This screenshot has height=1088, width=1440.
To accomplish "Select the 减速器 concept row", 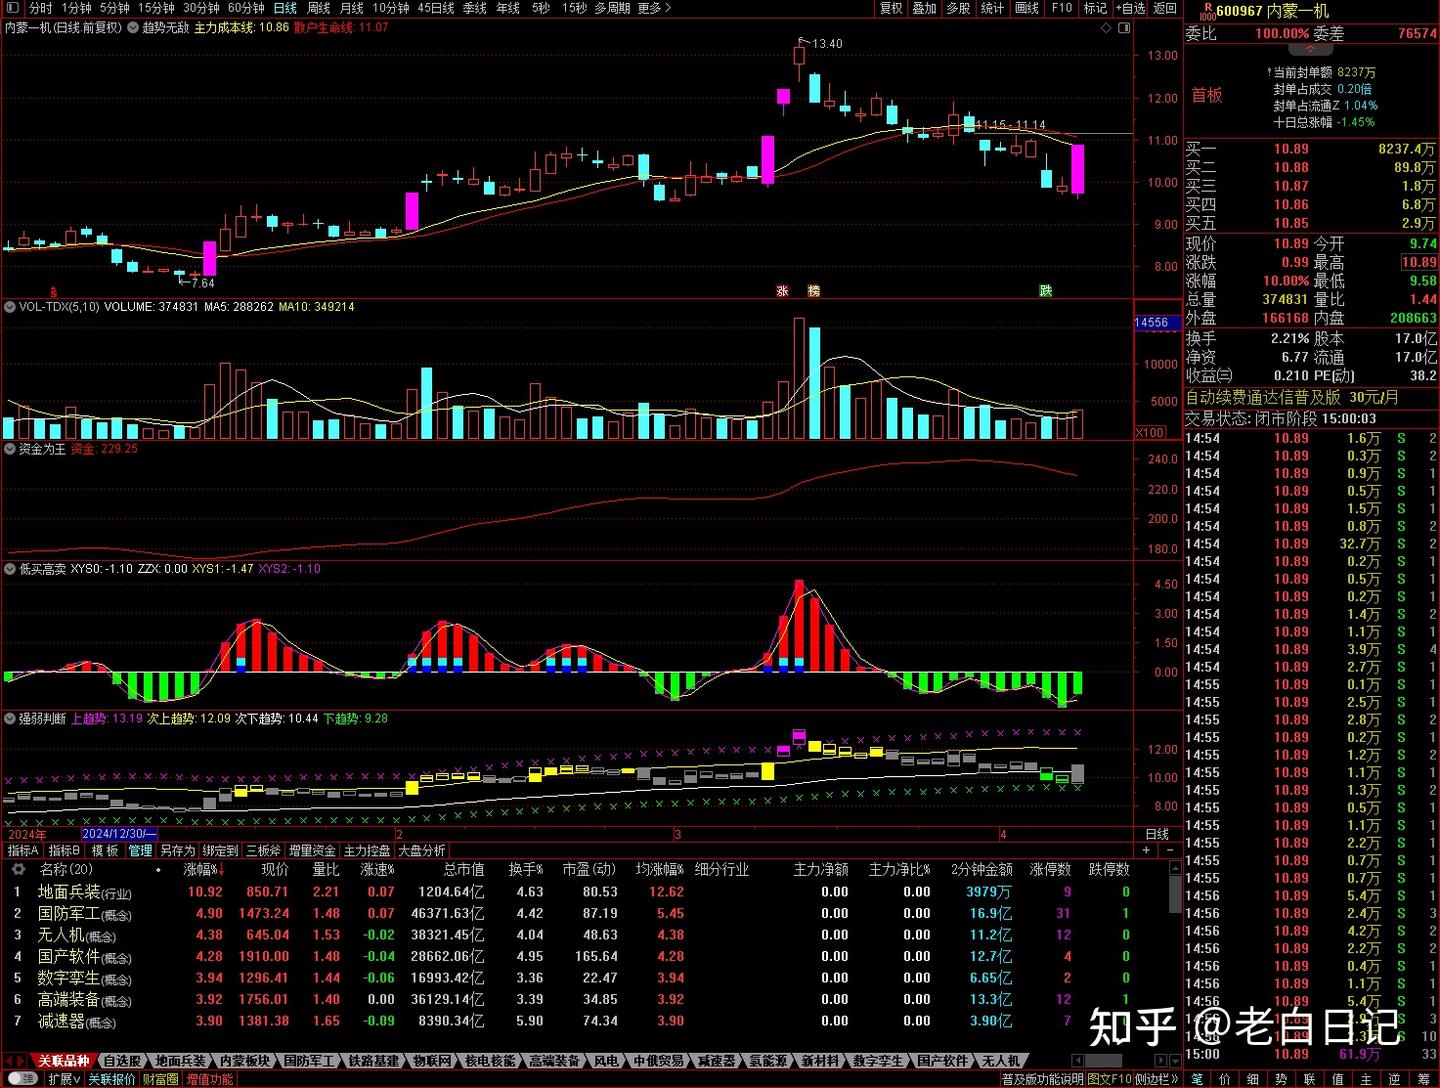I will [584, 1021].
